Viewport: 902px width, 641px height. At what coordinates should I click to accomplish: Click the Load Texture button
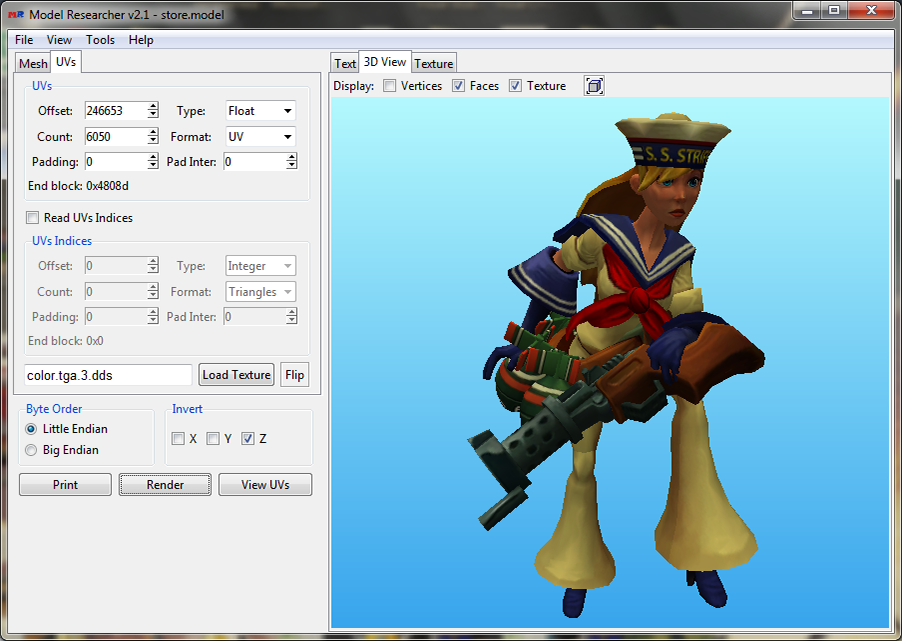[x=236, y=375]
